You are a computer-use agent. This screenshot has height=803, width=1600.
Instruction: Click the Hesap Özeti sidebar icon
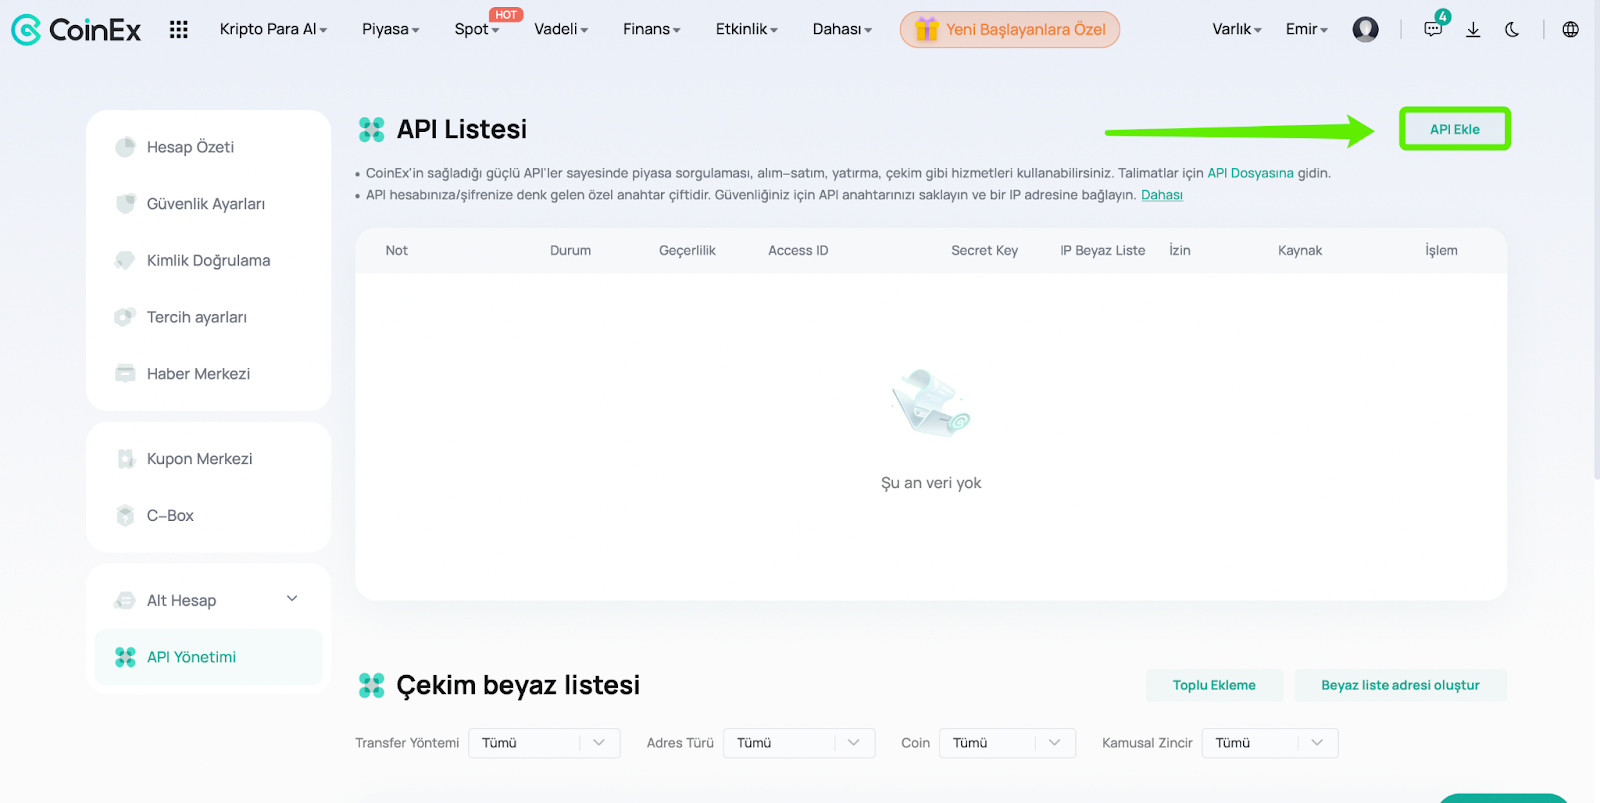pos(125,147)
